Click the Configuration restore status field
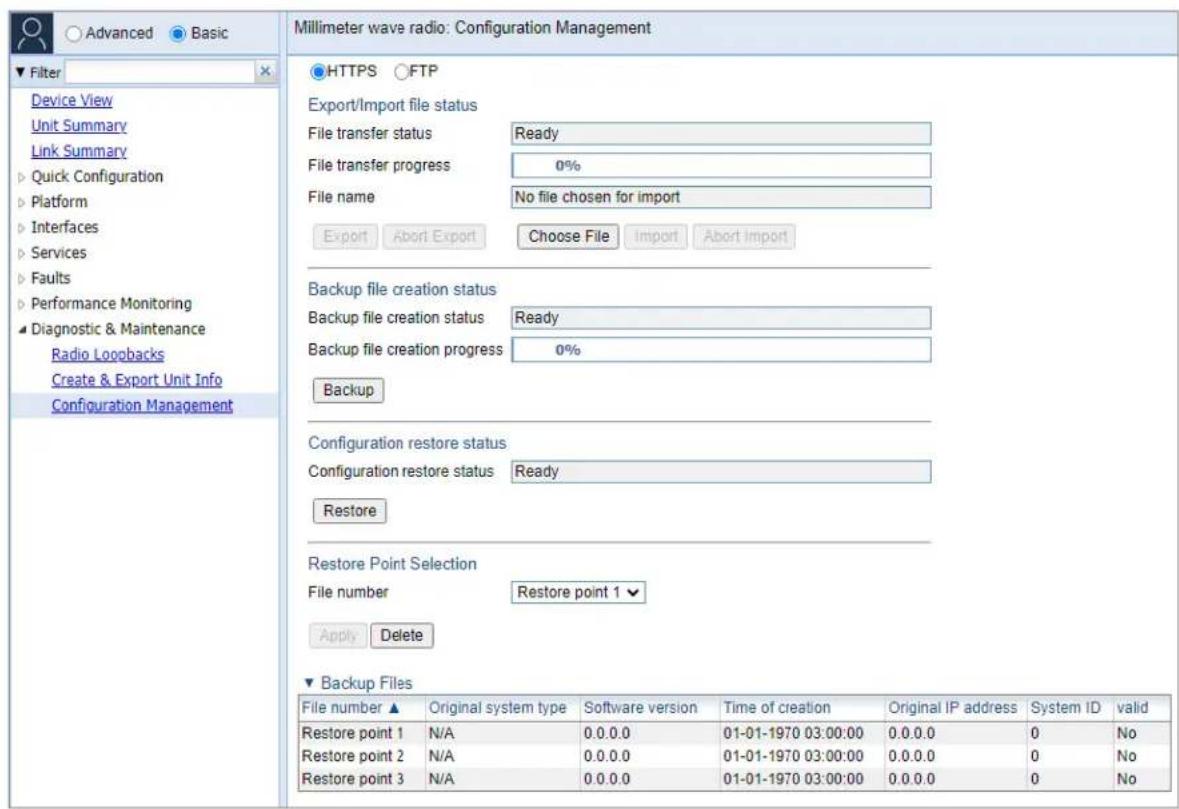1179x809 pixels. pos(721,472)
